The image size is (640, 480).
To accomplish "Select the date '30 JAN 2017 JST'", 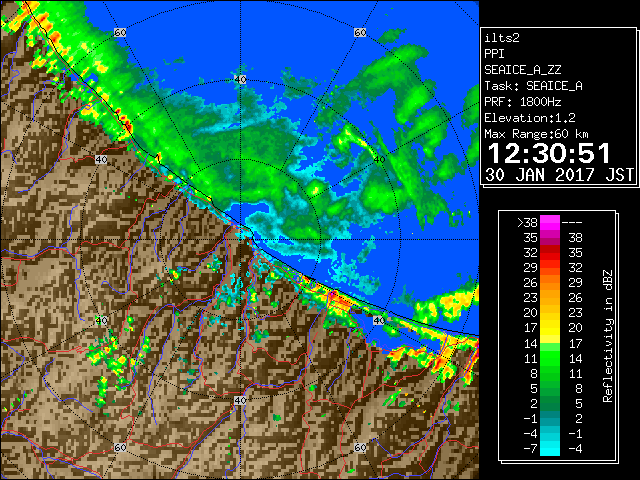I will point(559,175).
